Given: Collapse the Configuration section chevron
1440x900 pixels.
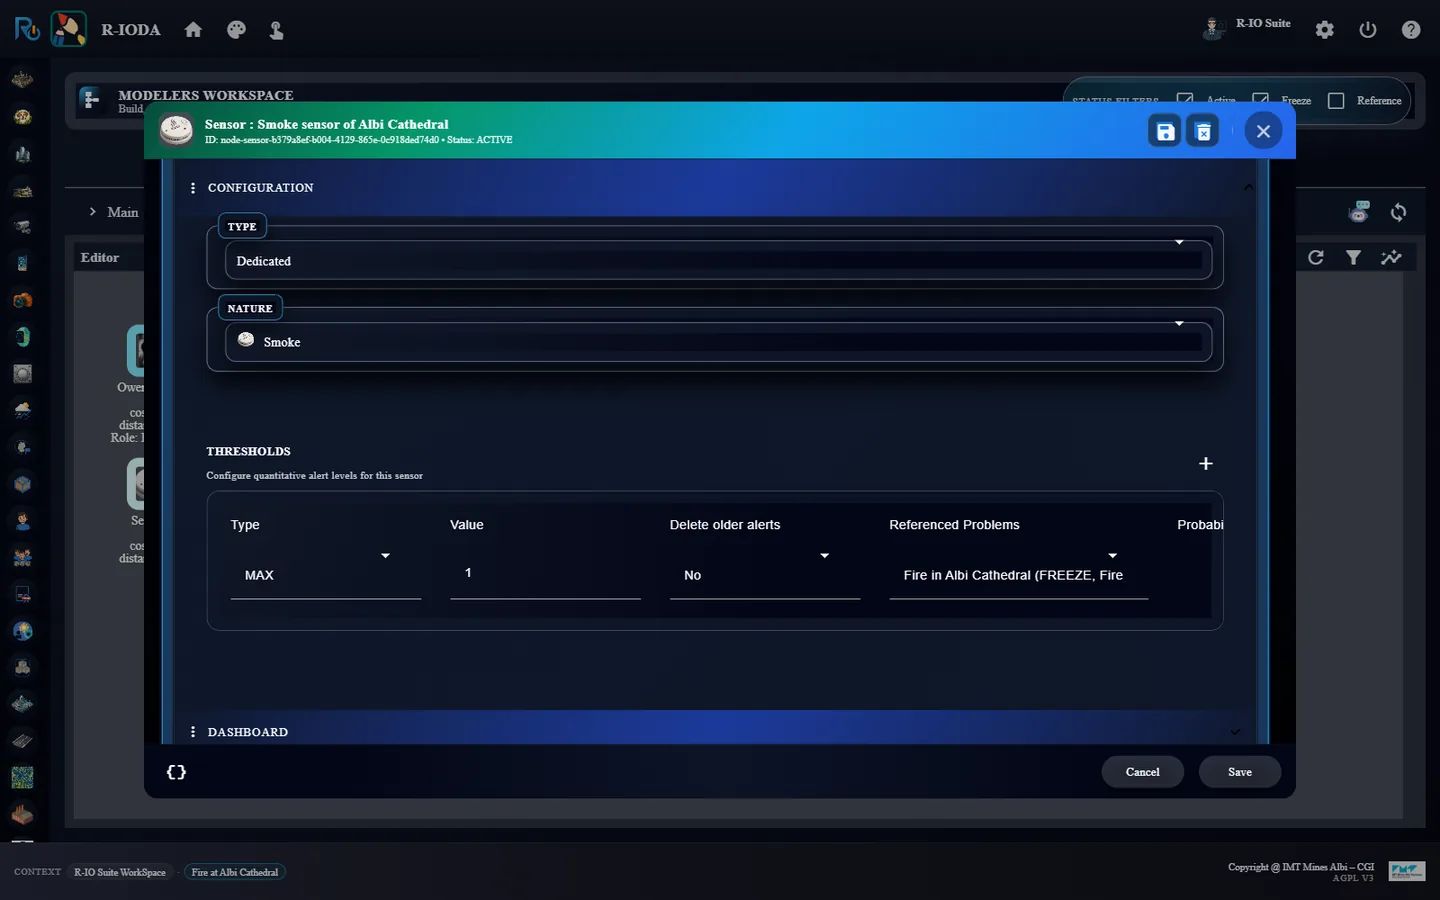Looking at the screenshot, I should (1248, 187).
